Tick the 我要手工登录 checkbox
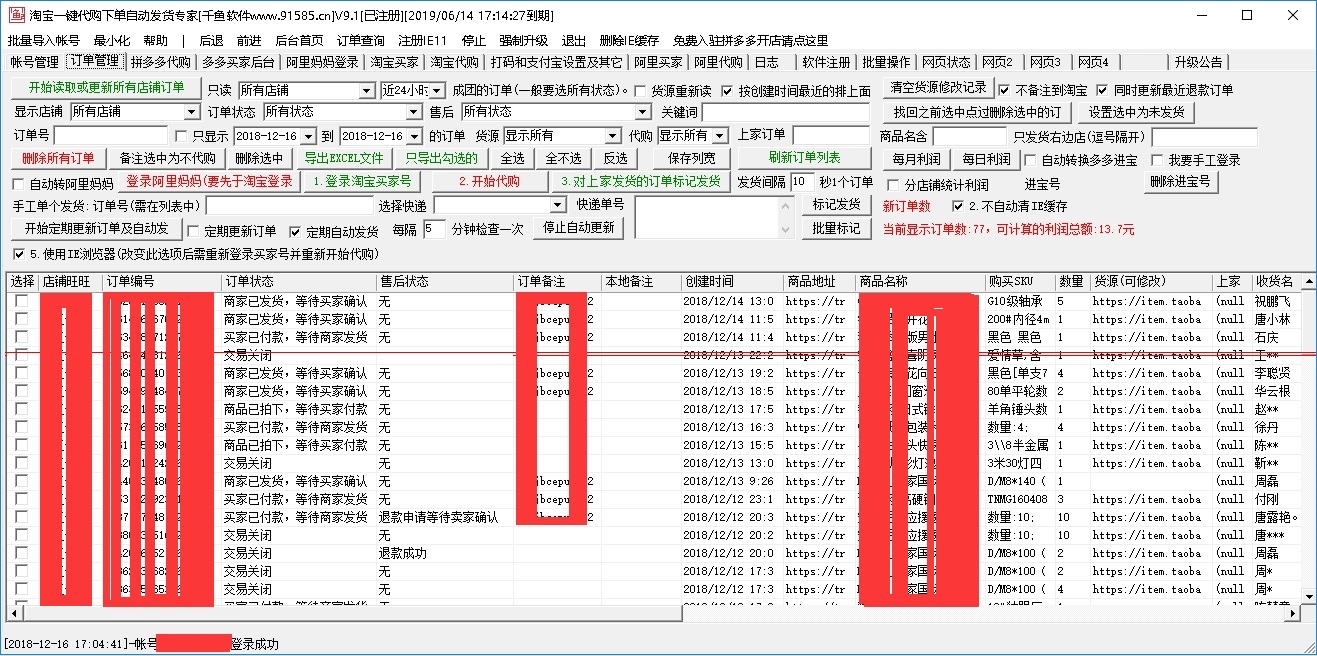Screen dimensions: 1317x656 (1158, 160)
